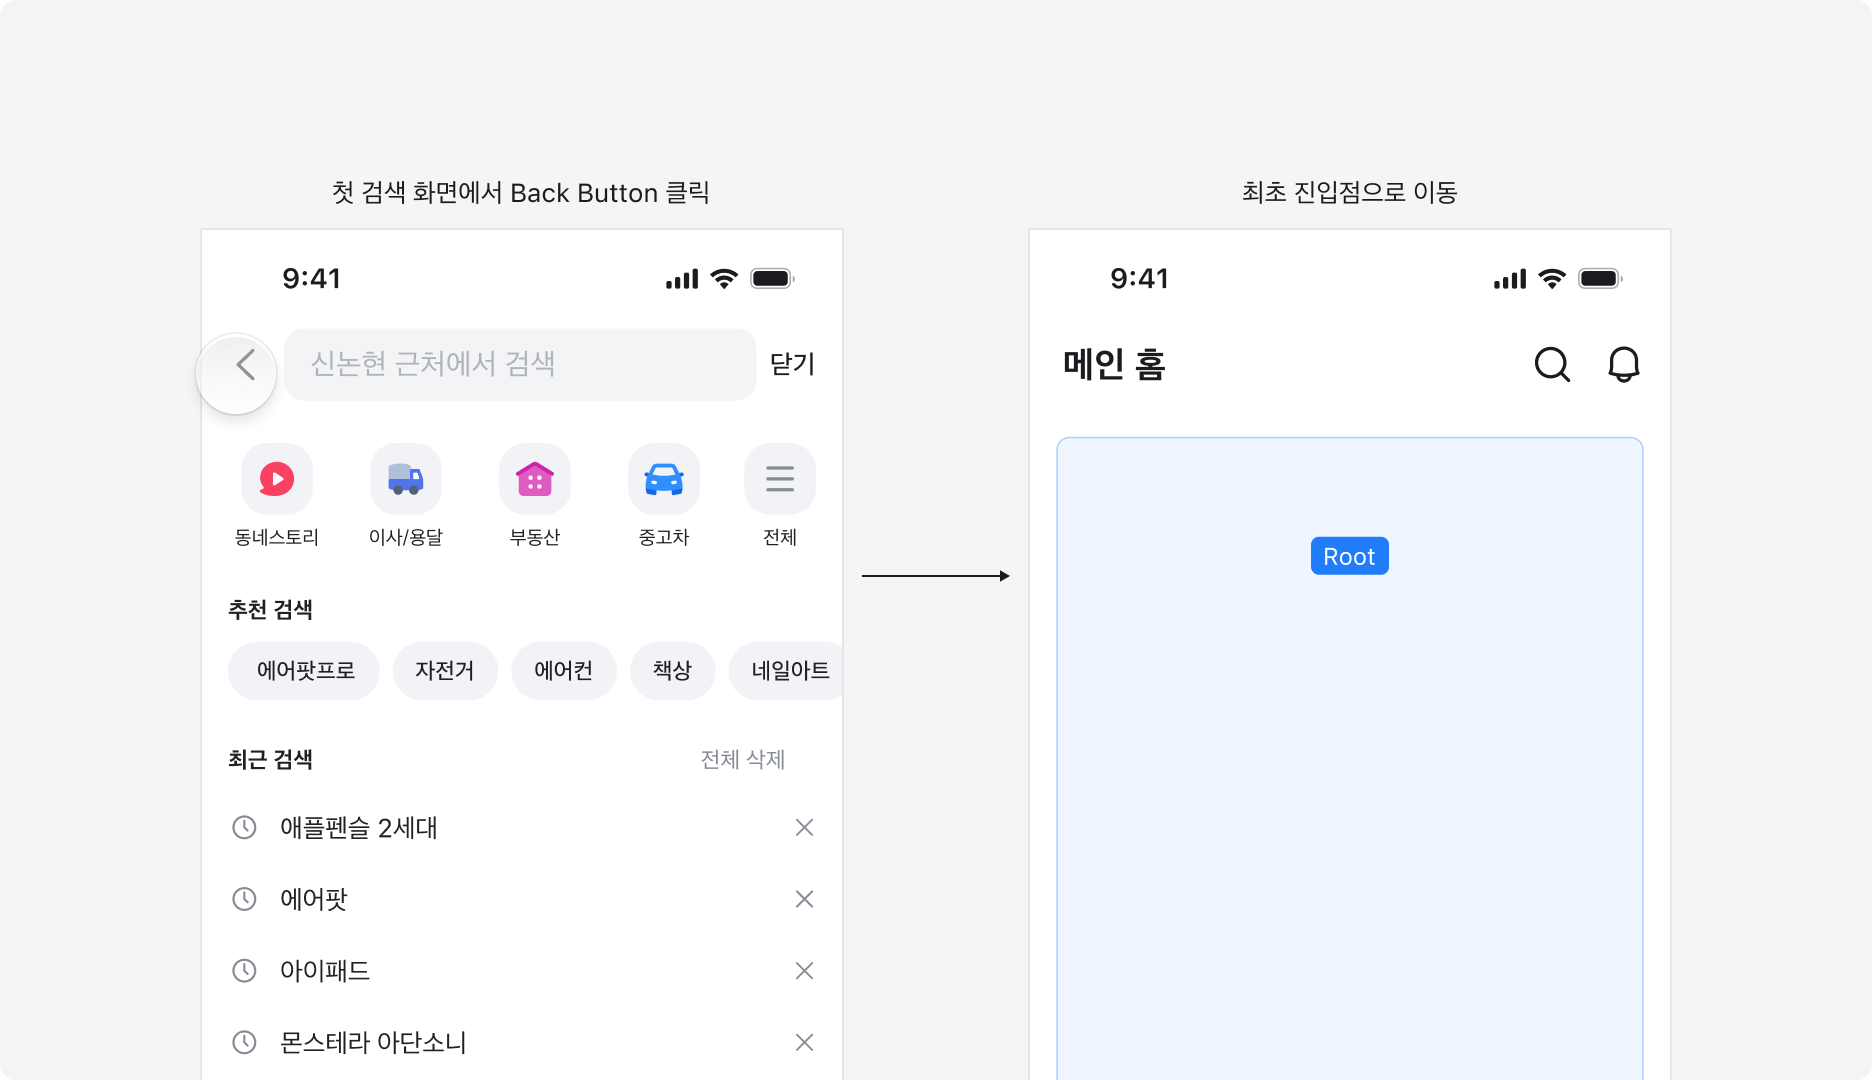
Task: Open the 부동산 house icon
Action: click(535, 479)
